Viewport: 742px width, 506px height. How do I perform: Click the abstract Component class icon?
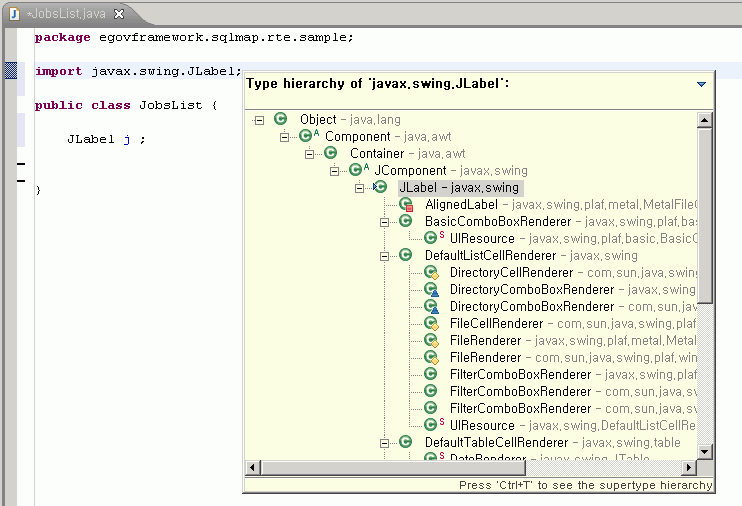point(306,136)
